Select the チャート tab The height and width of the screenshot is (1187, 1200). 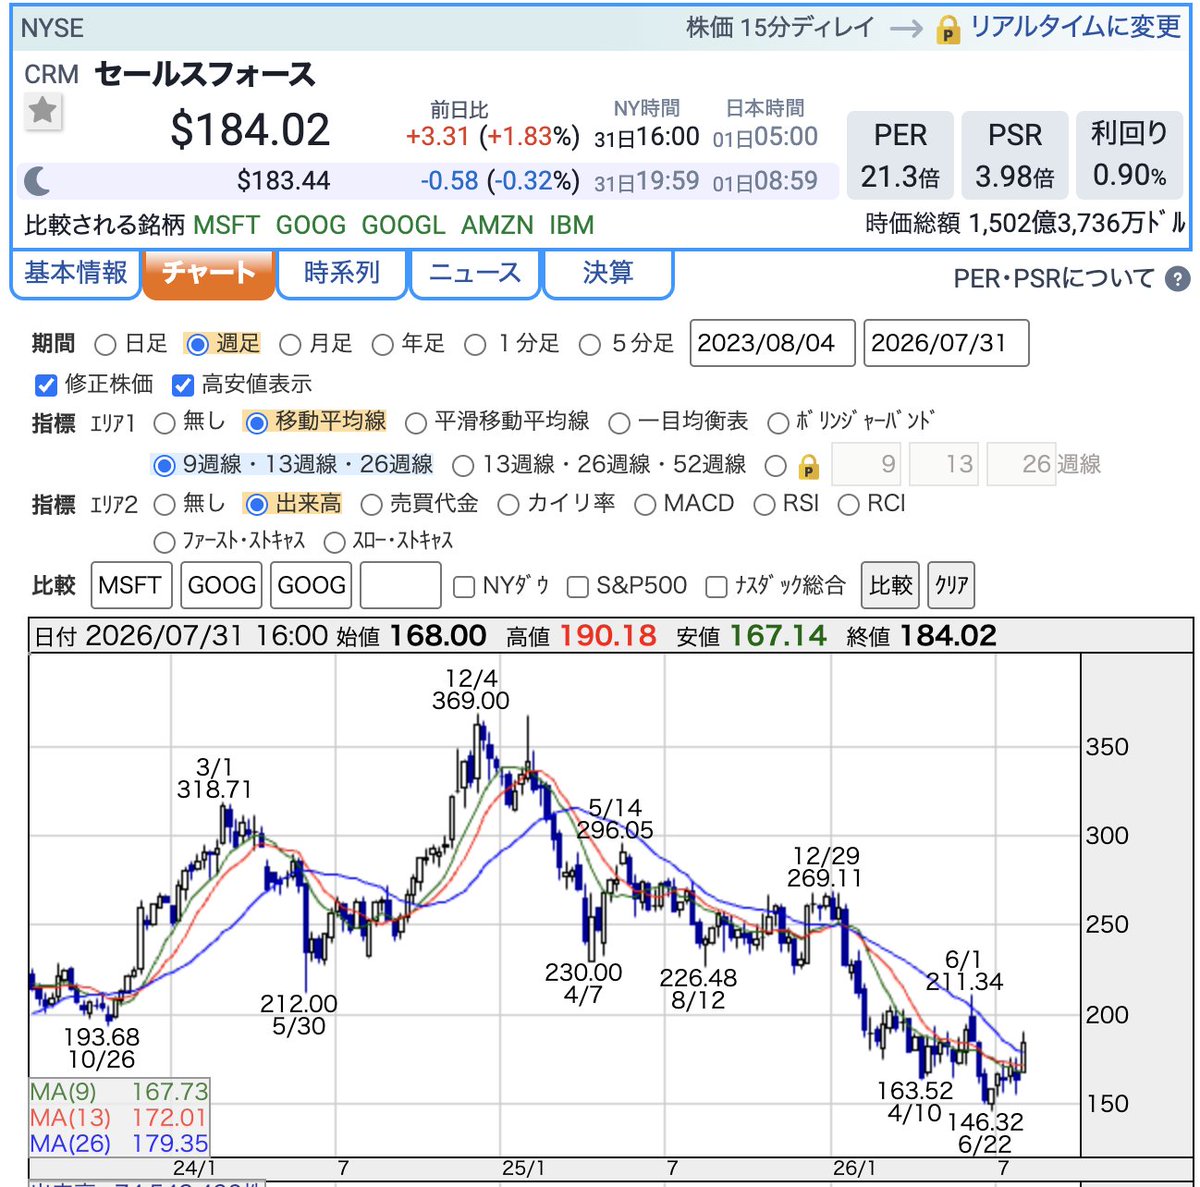208,273
